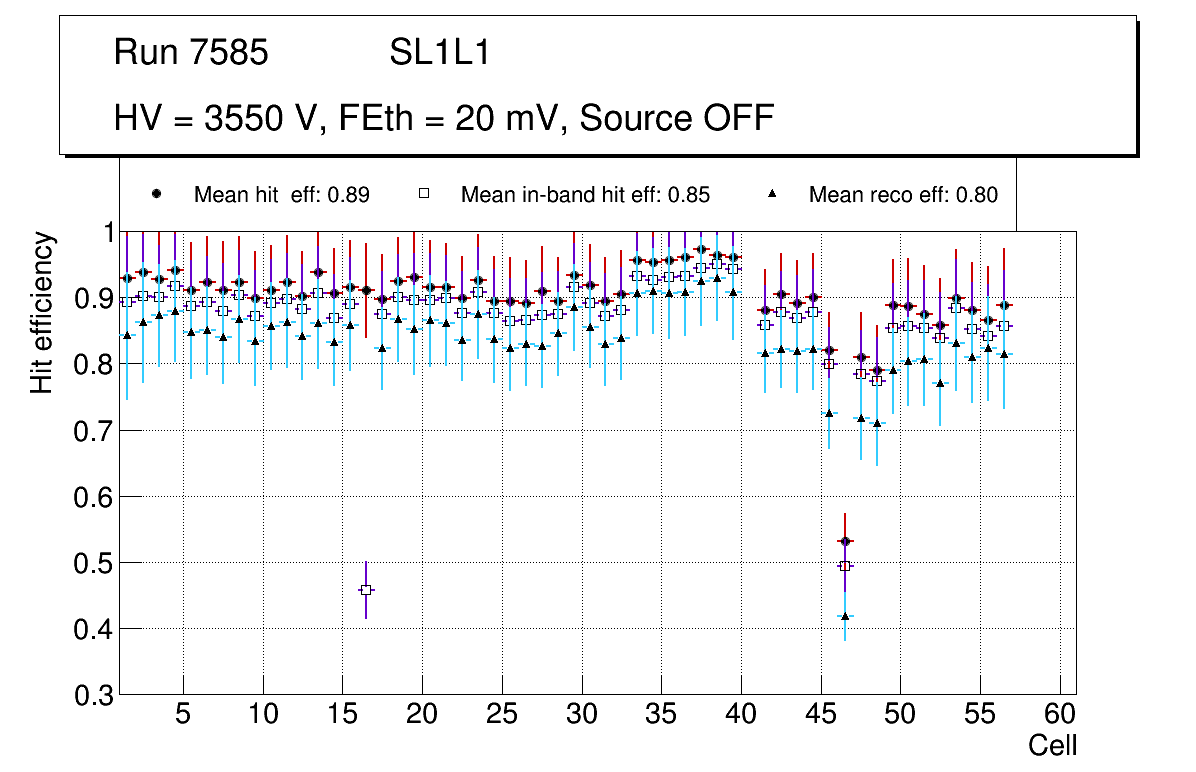The image size is (1196, 772).
Task: Click the filled circle legend marker
Action: pyautogui.click(x=157, y=194)
